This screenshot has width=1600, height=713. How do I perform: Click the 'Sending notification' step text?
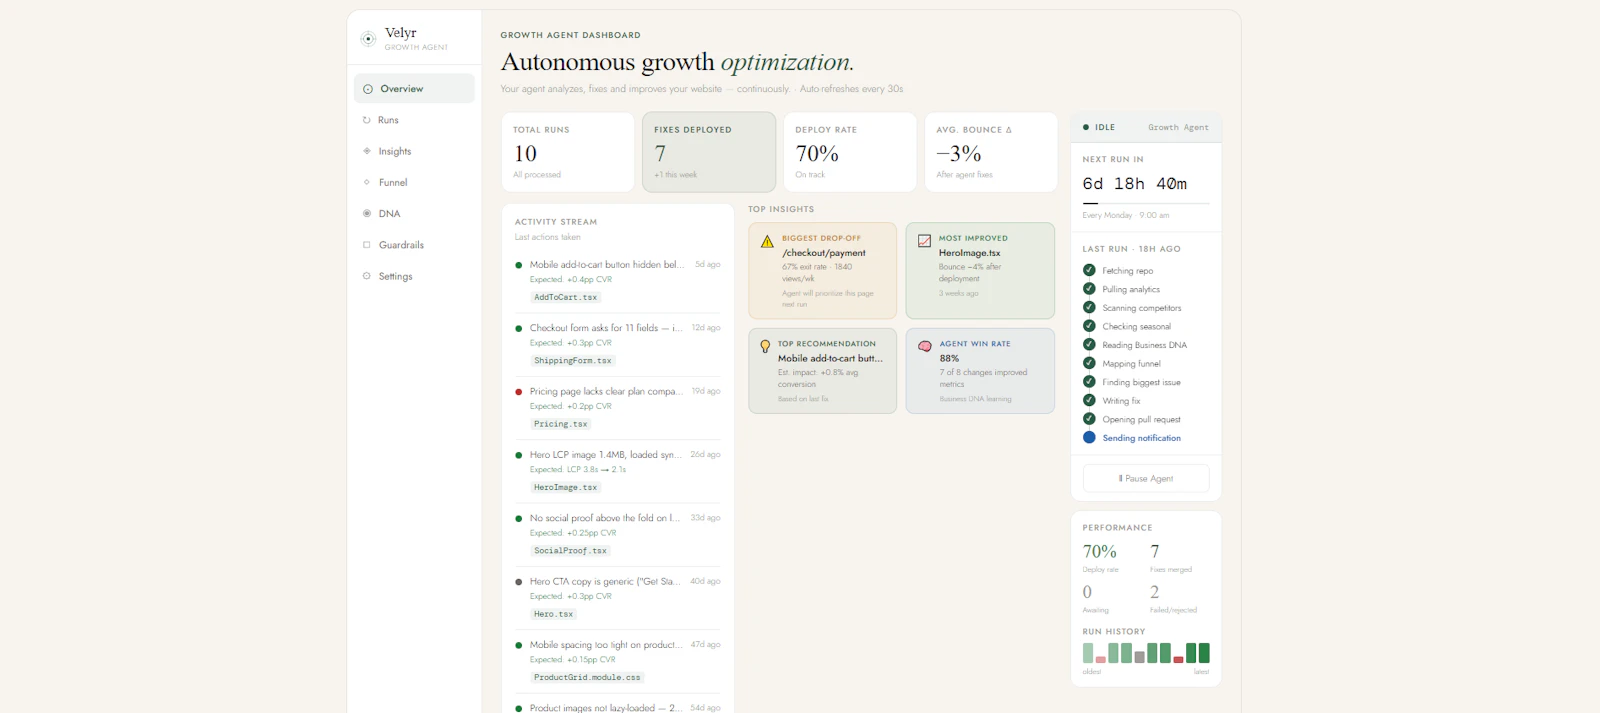tap(1142, 438)
